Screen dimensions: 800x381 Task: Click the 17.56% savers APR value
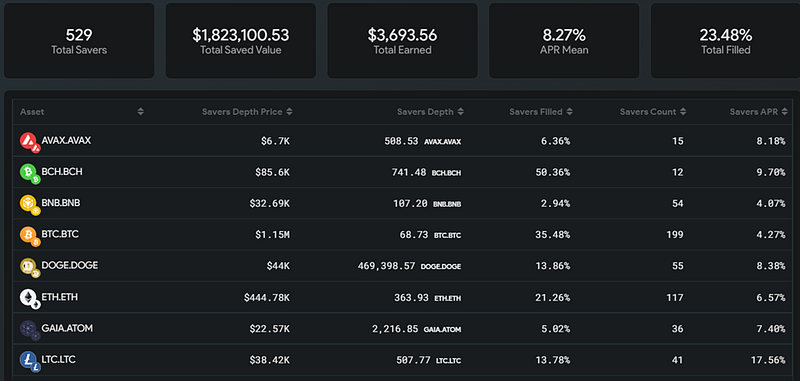pos(768,361)
